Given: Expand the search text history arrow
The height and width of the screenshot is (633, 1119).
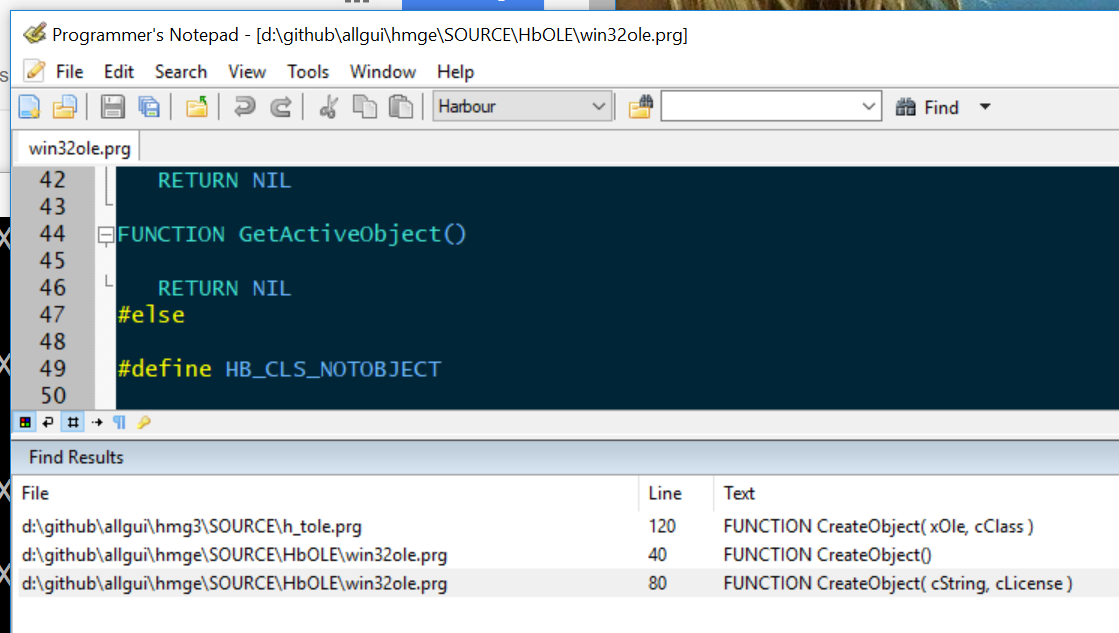Looking at the screenshot, I should coord(869,106).
